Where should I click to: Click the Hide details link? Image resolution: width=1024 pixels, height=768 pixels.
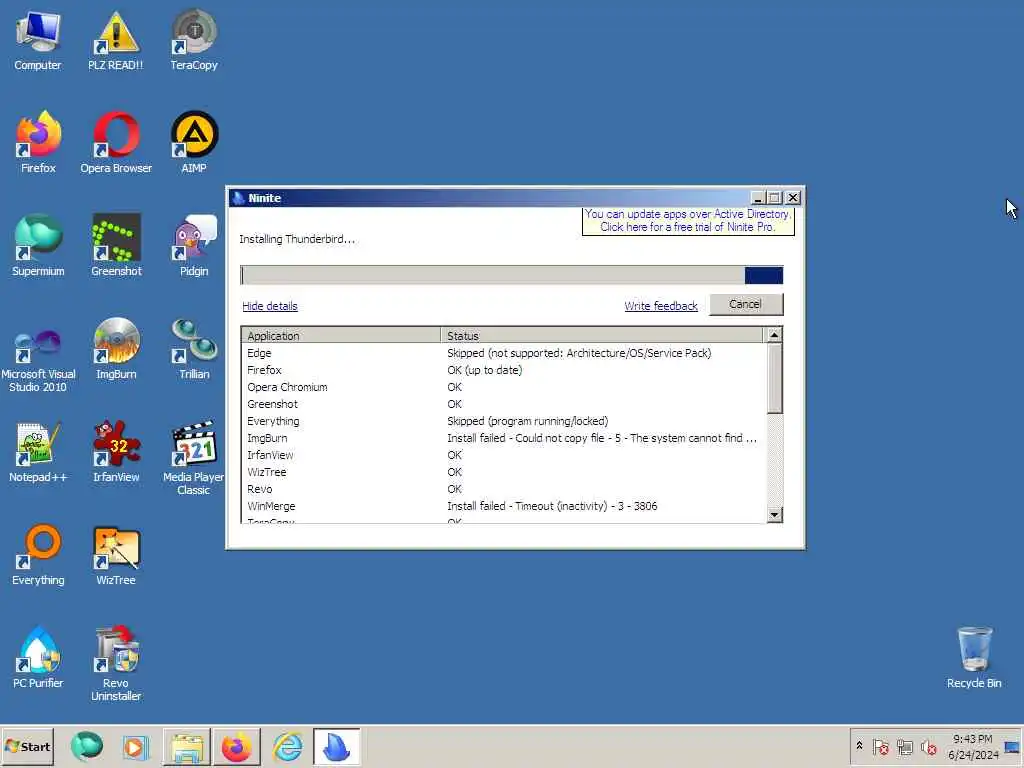[270, 306]
